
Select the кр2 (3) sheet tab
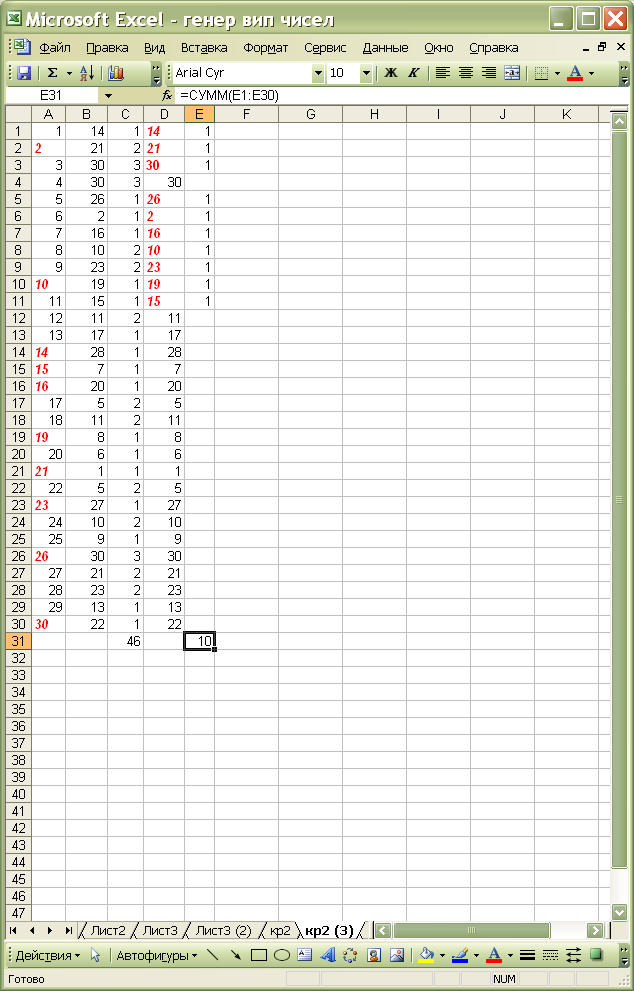[x=329, y=930]
